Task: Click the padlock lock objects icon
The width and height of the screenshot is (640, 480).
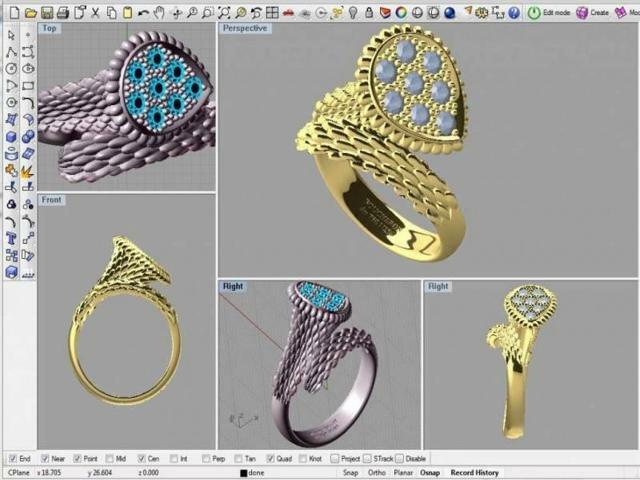Action: (369, 13)
